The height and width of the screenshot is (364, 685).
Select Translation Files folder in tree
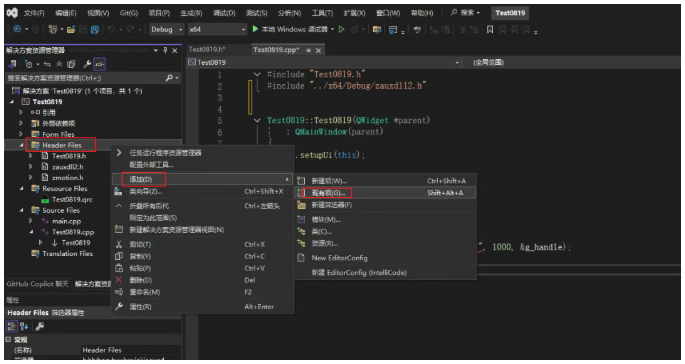coord(67,253)
